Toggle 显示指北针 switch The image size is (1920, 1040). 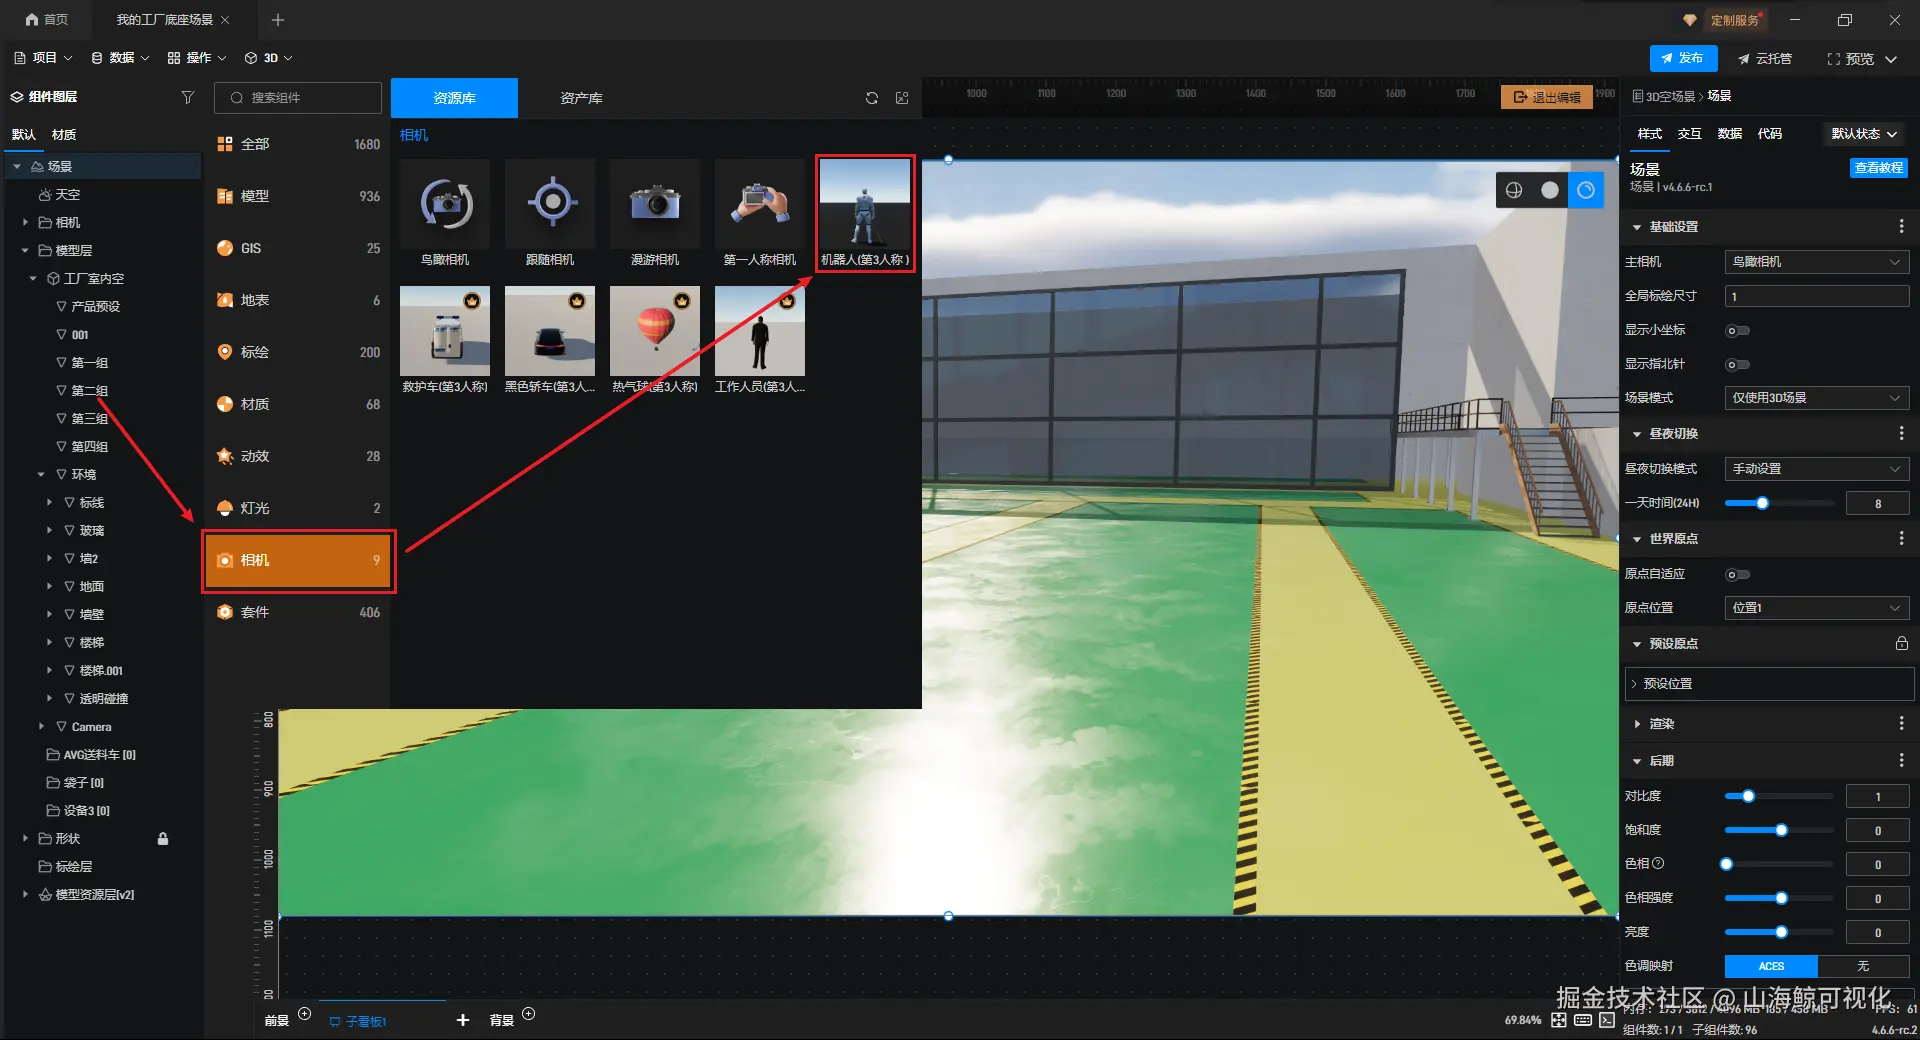pos(1738,364)
